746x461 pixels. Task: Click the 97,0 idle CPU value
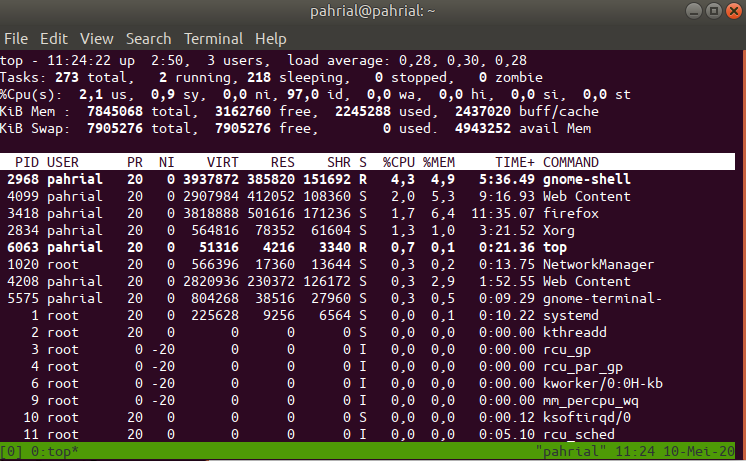click(x=303, y=95)
